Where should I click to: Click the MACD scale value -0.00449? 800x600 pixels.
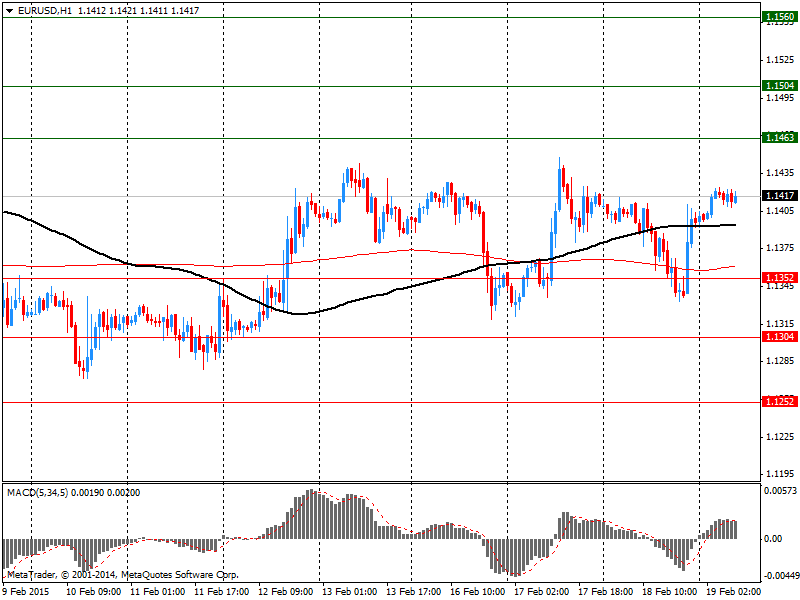[x=780, y=576]
